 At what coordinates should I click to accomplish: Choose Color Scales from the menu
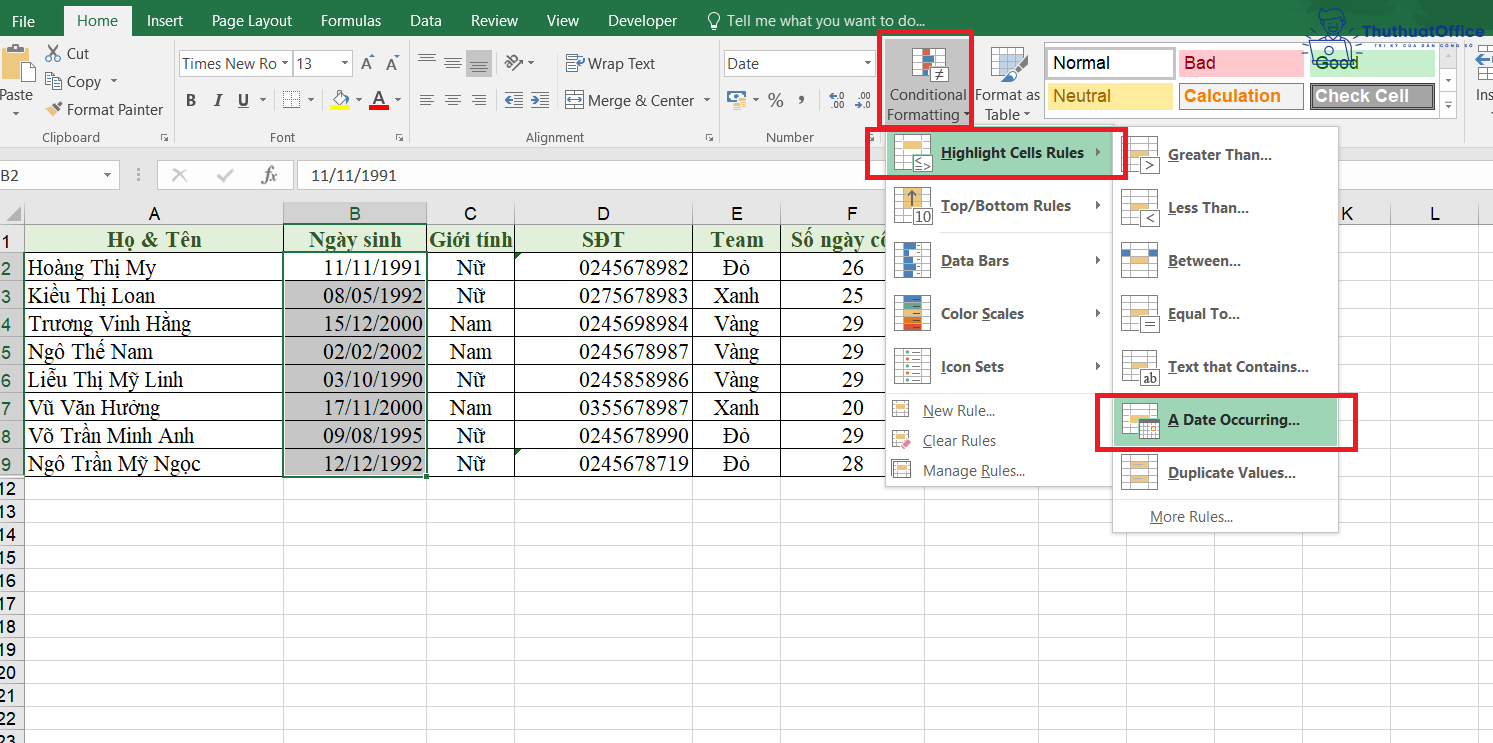coord(982,313)
